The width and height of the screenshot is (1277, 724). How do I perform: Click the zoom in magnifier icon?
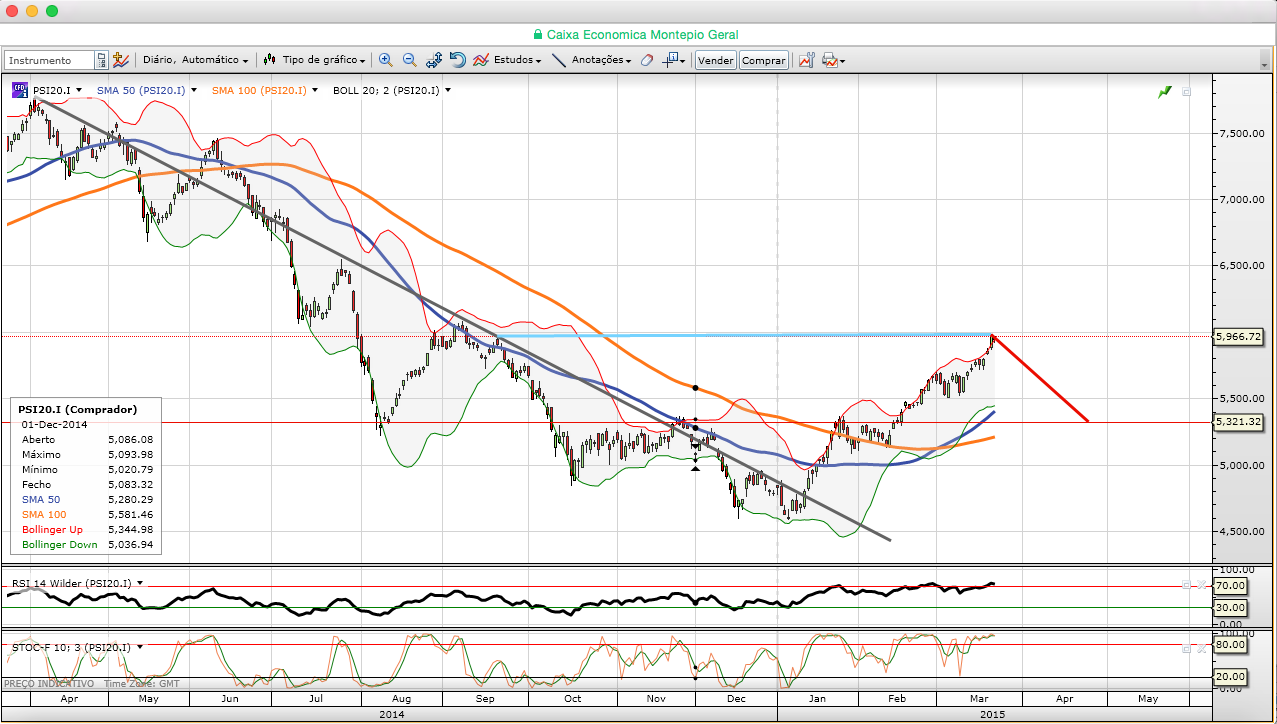(386, 60)
